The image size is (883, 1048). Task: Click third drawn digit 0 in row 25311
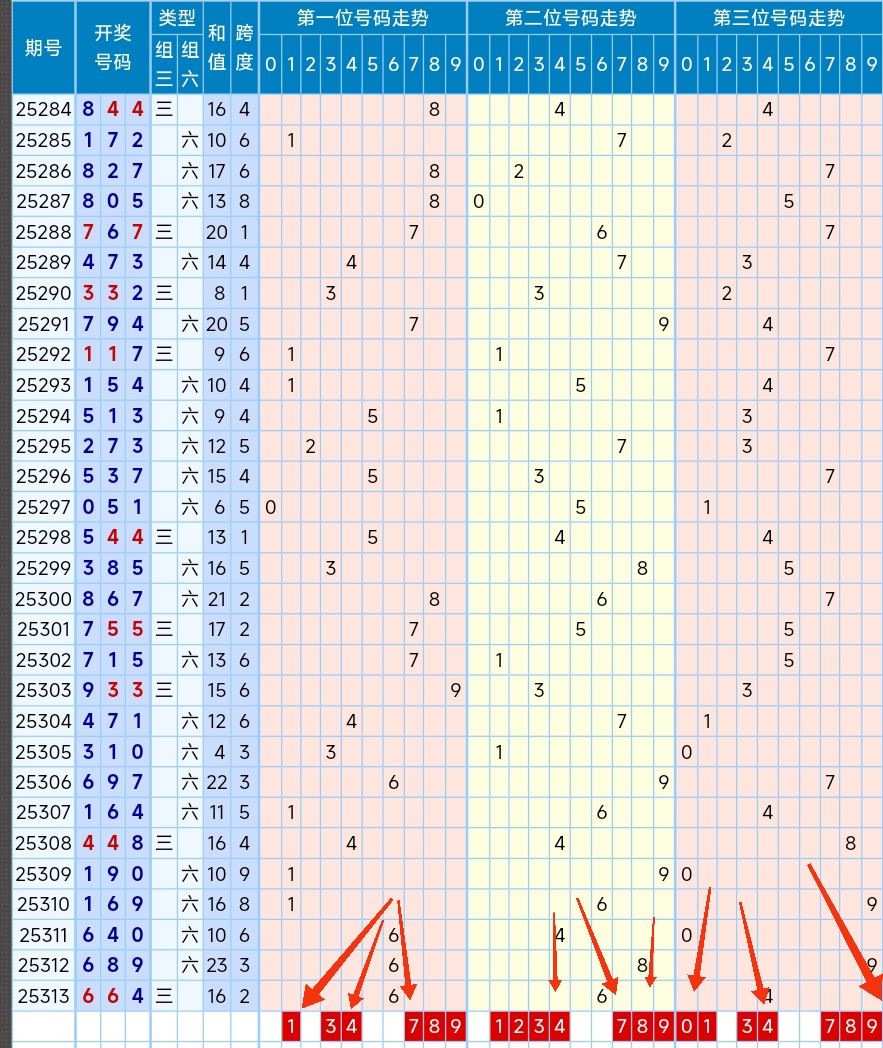(137, 934)
